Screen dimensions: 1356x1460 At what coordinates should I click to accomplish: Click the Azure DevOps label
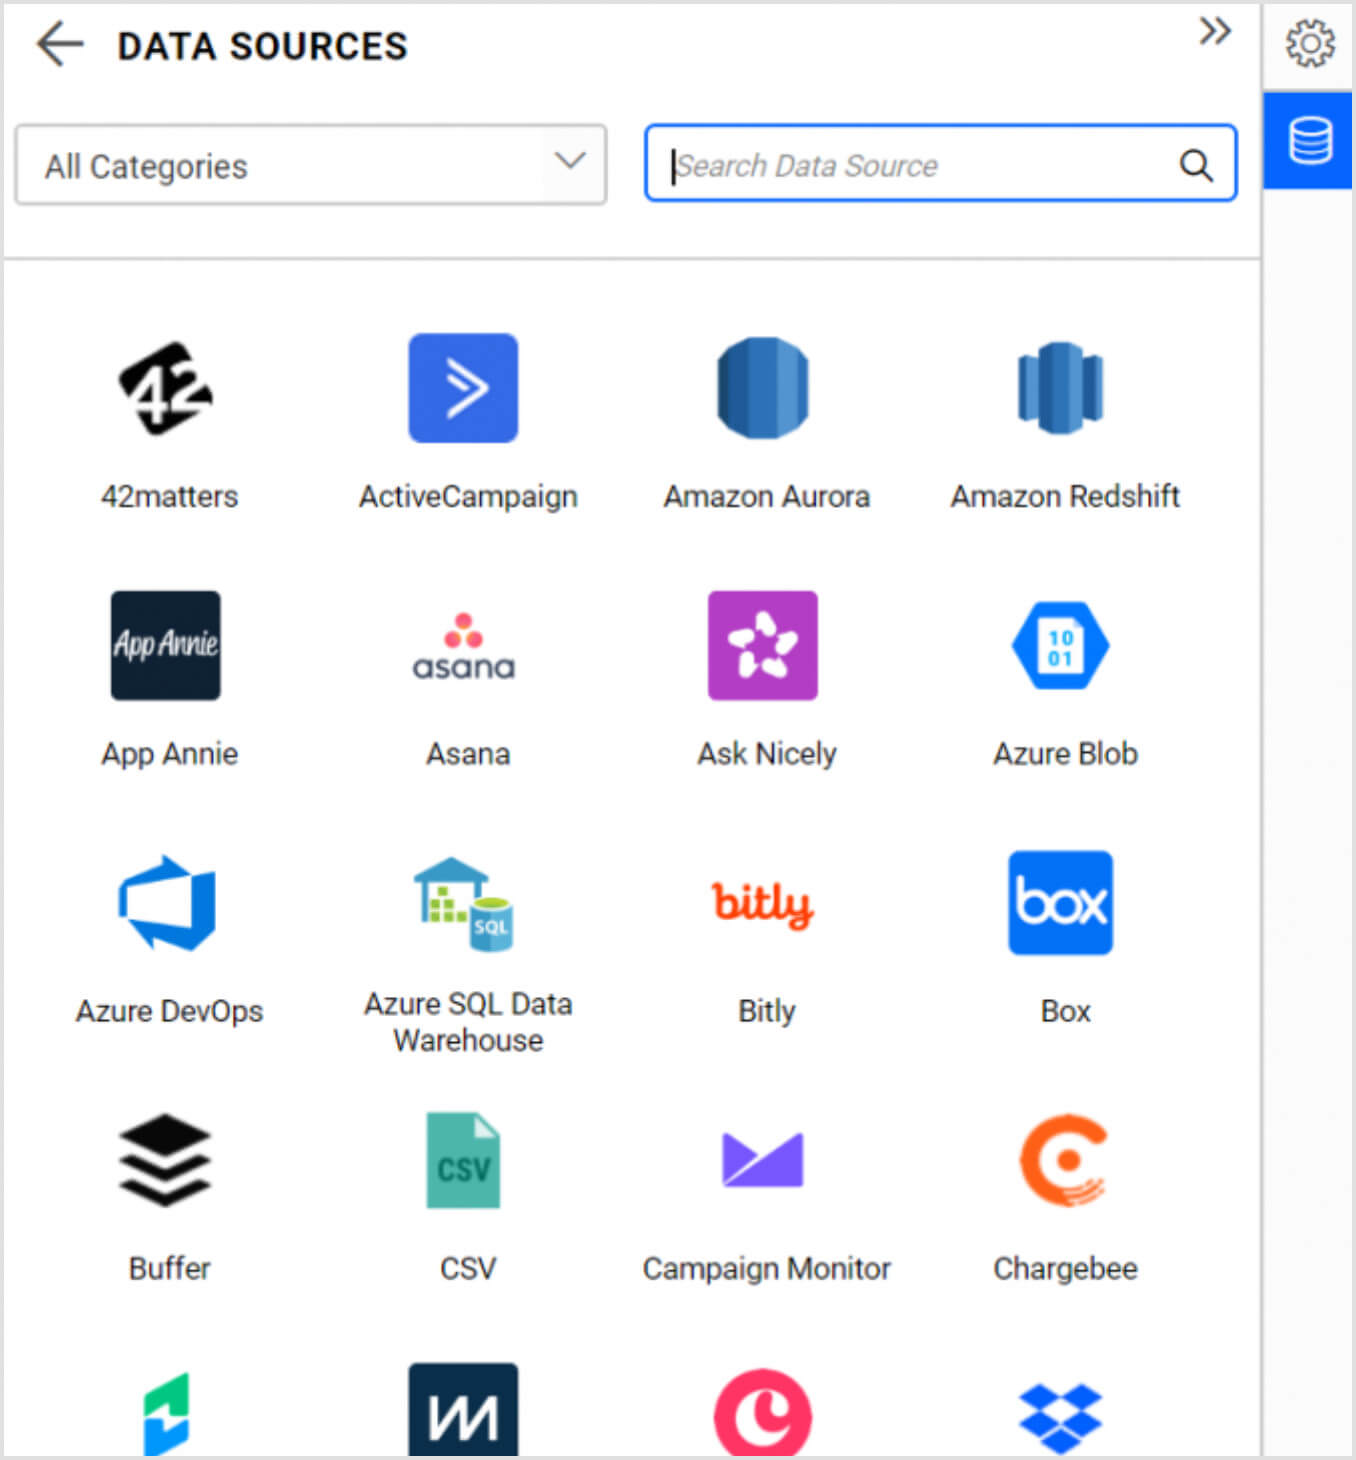click(x=169, y=1011)
